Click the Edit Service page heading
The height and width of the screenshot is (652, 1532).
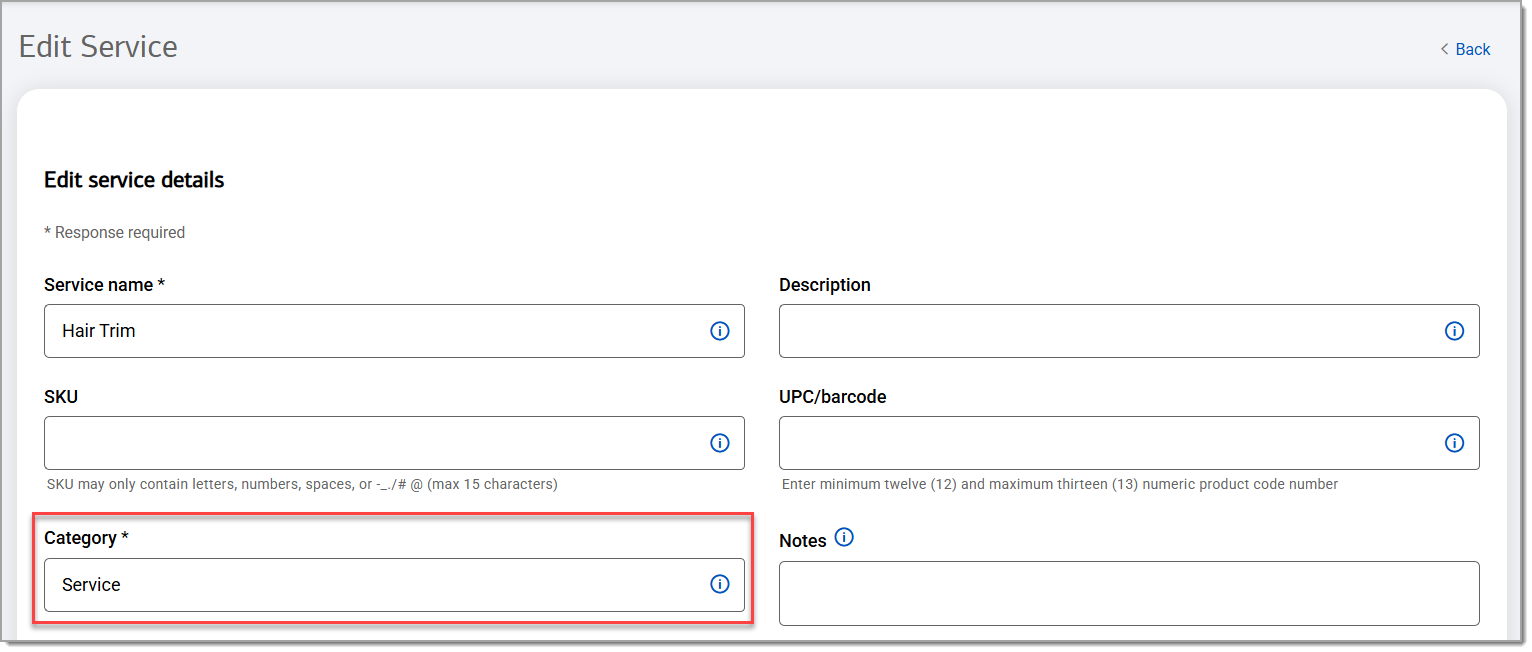pyautogui.click(x=98, y=47)
